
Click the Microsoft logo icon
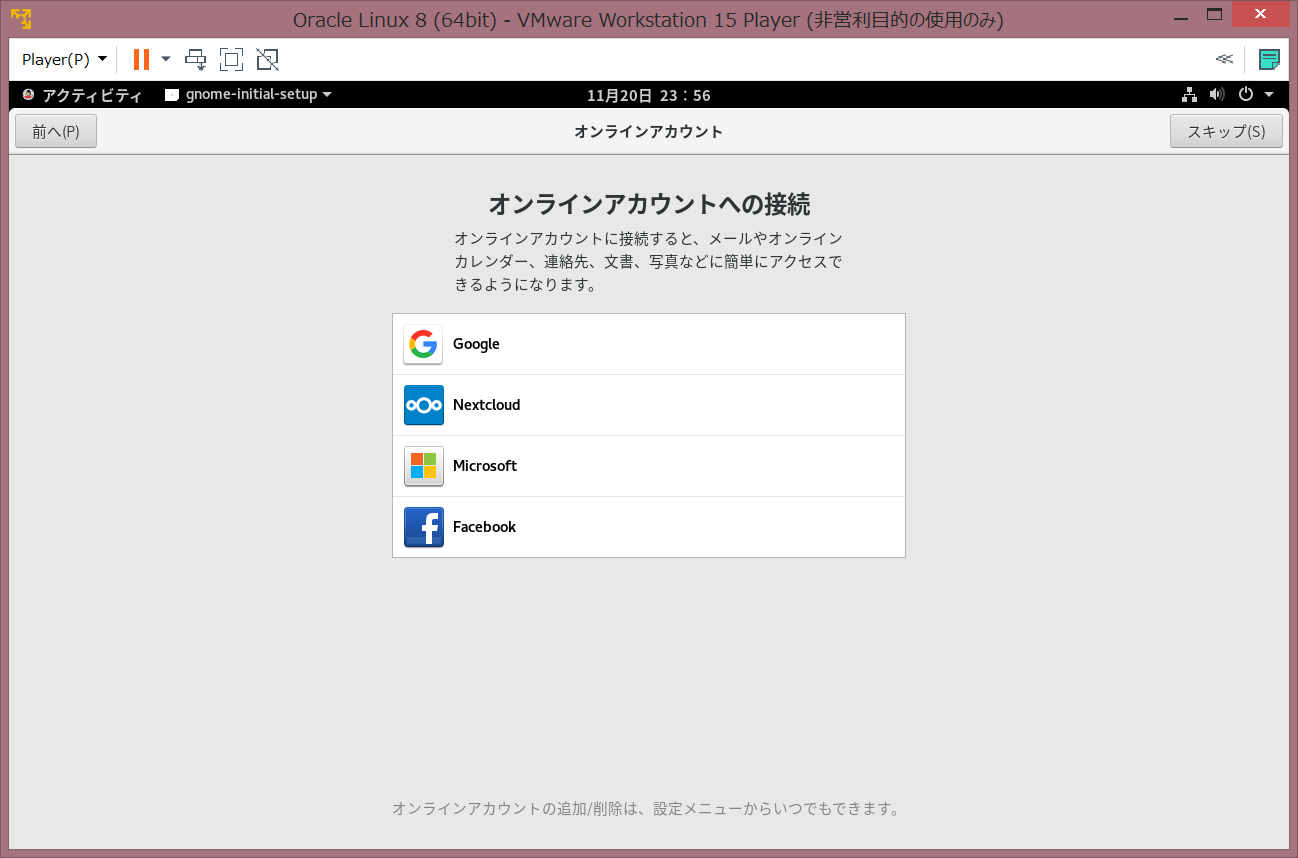click(423, 466)
